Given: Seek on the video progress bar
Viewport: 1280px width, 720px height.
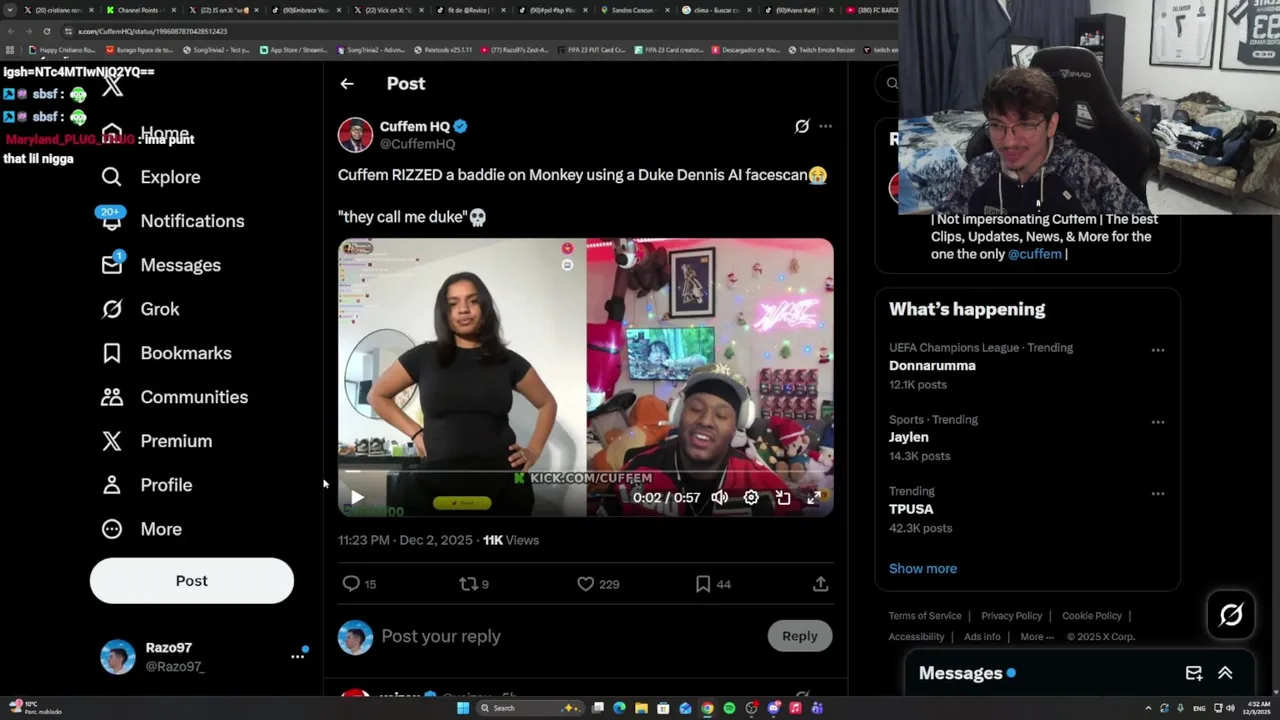Looking at the screenshot, I should pyautogui.click(x=585, y=472).
